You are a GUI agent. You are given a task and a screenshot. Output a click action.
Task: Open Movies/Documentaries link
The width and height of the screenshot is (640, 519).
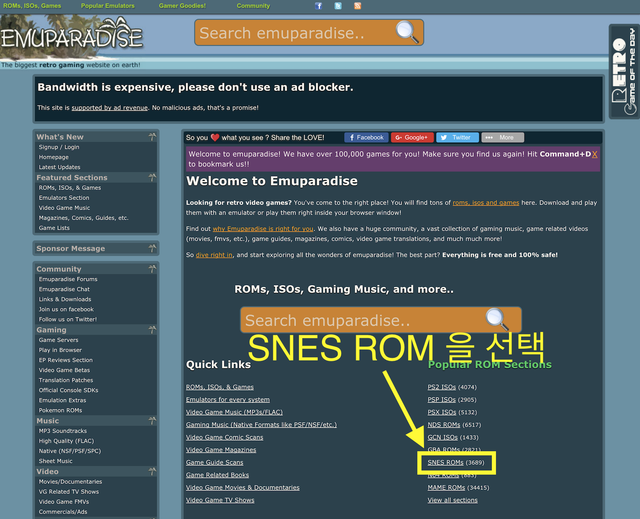coord(71,481)
